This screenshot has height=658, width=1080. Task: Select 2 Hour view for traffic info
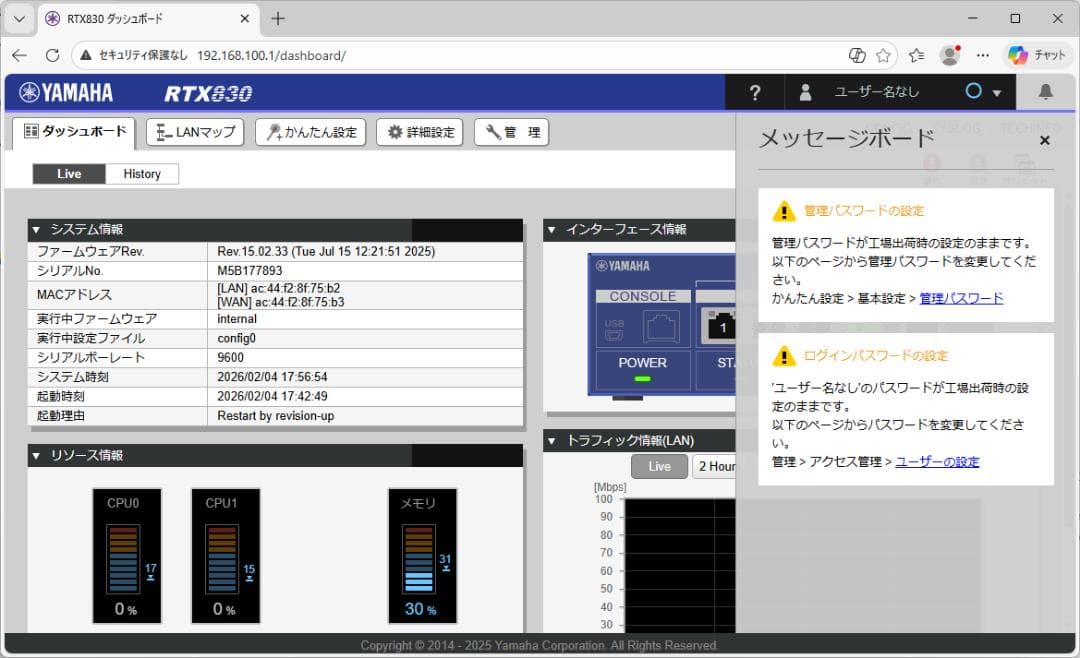pyautogui.click(x=714, y=465)
